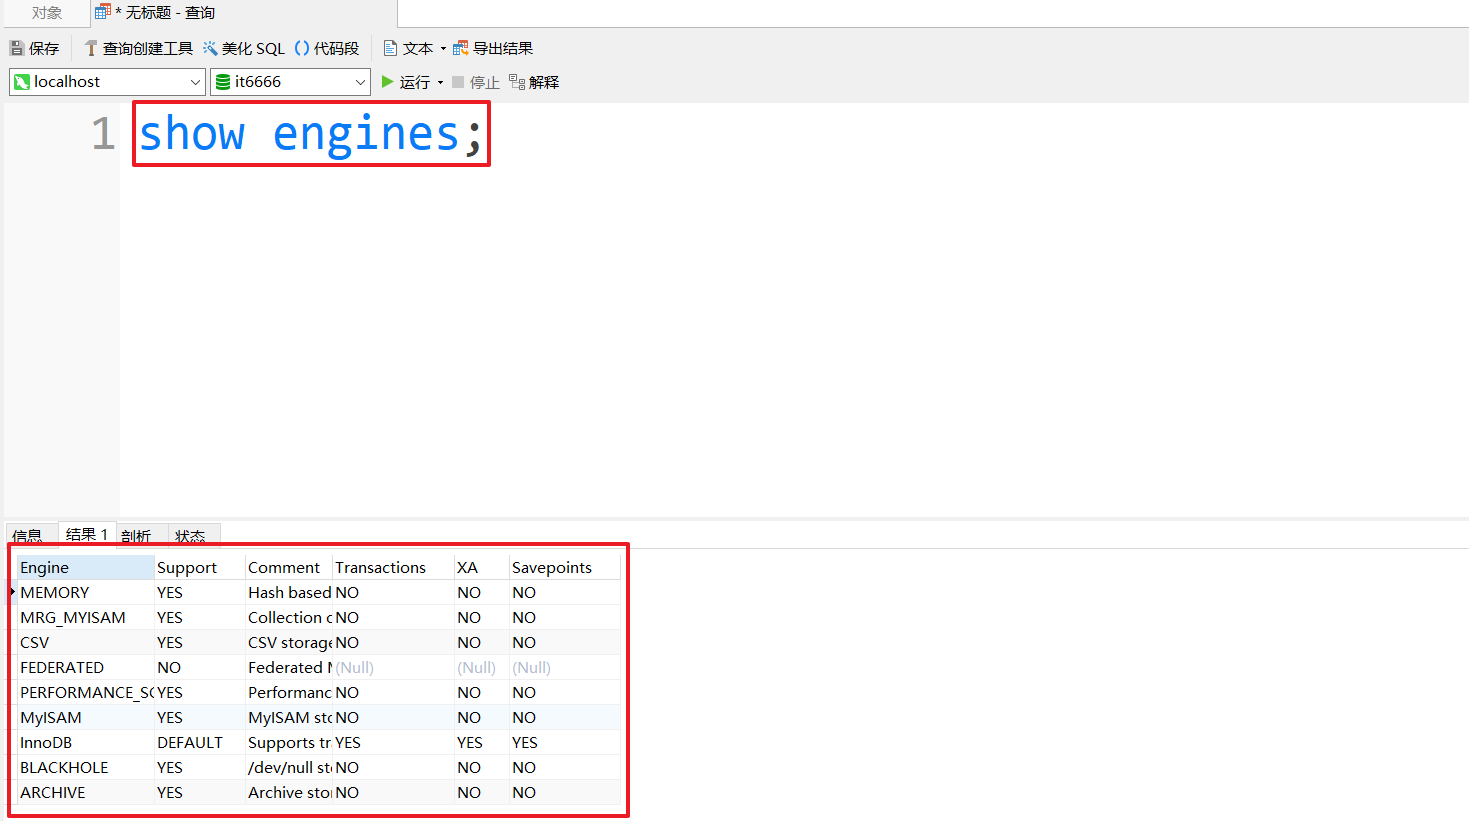Click Beautify SQL (美化 SQL) button

(243, 48)
